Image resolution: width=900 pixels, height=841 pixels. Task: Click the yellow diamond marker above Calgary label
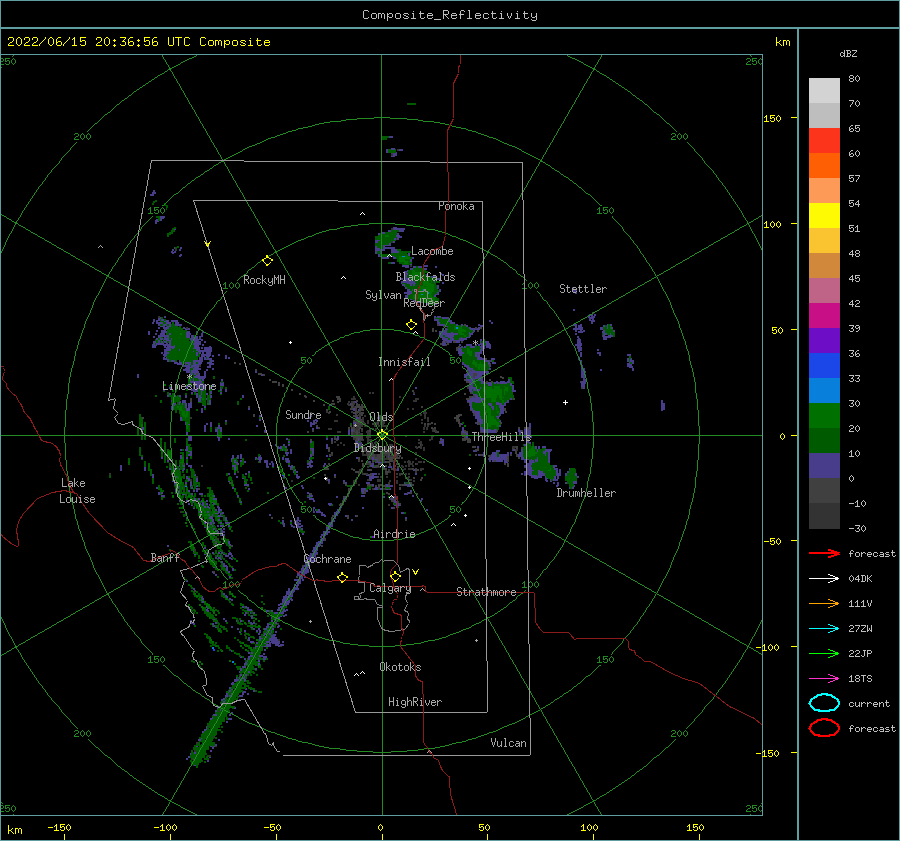[x=395, y=576]
